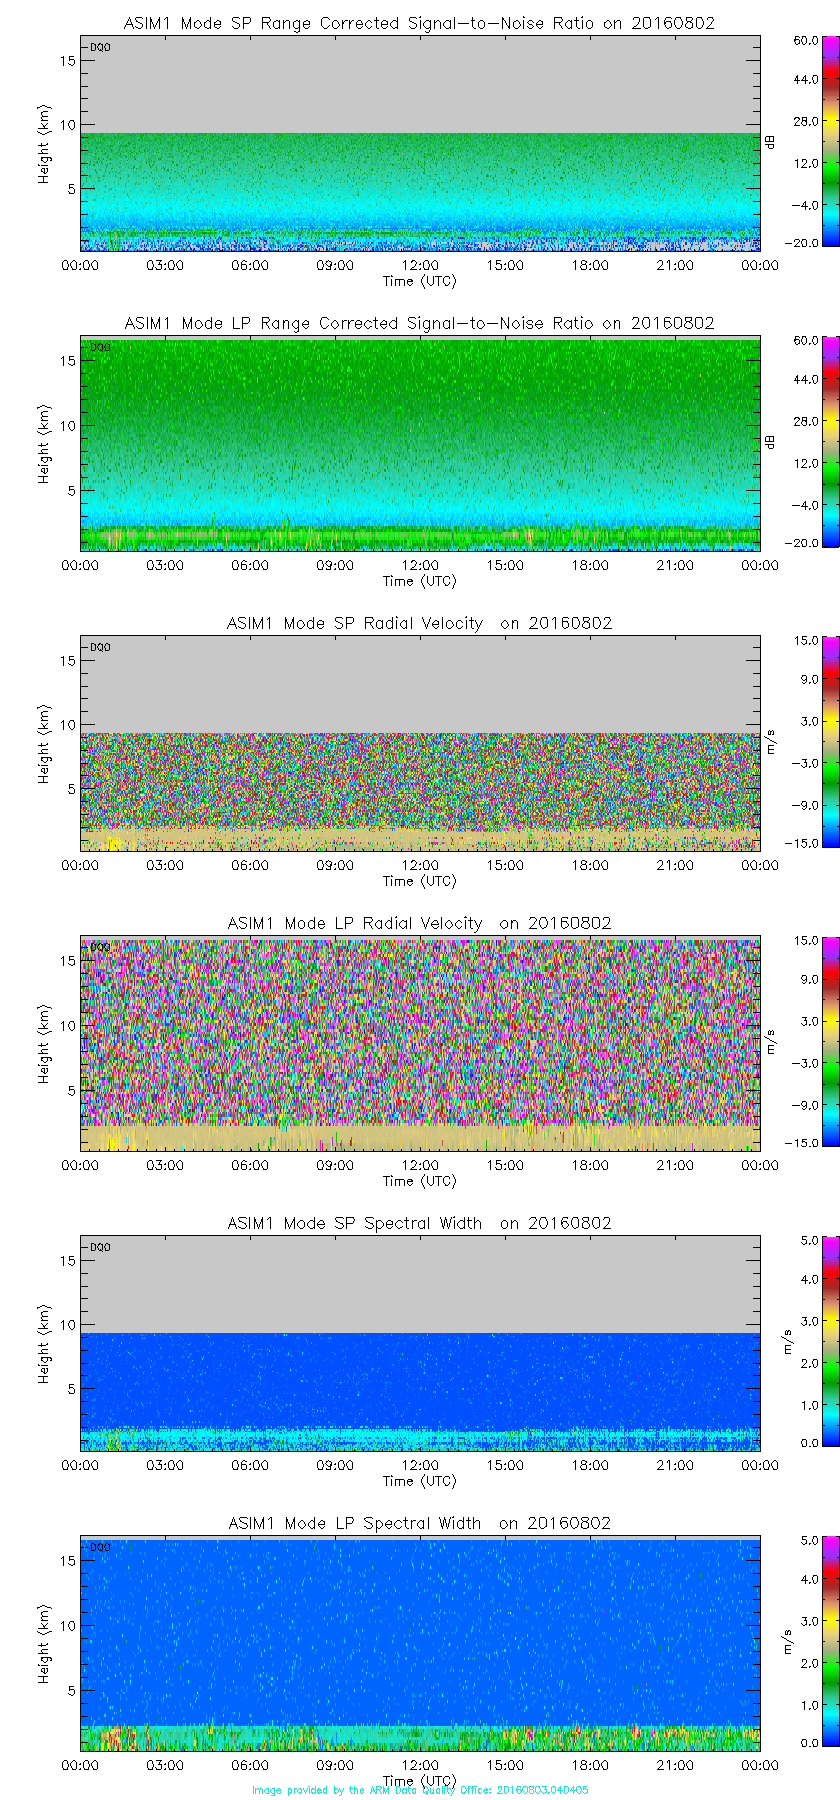This screenshot has width=840, height=1800.
Task: Click the Mode SP Radial Velocity title
Action: click(419, 623)
